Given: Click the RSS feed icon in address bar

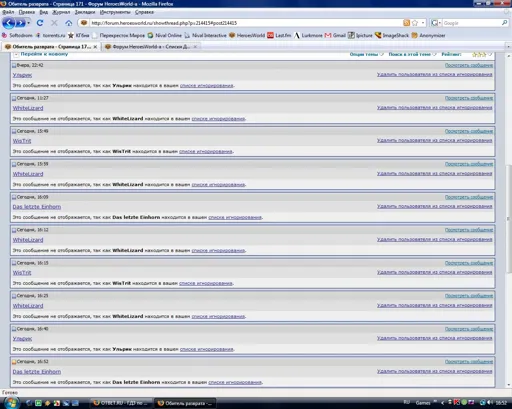Looking at the screenshot, I should (406, 23).
